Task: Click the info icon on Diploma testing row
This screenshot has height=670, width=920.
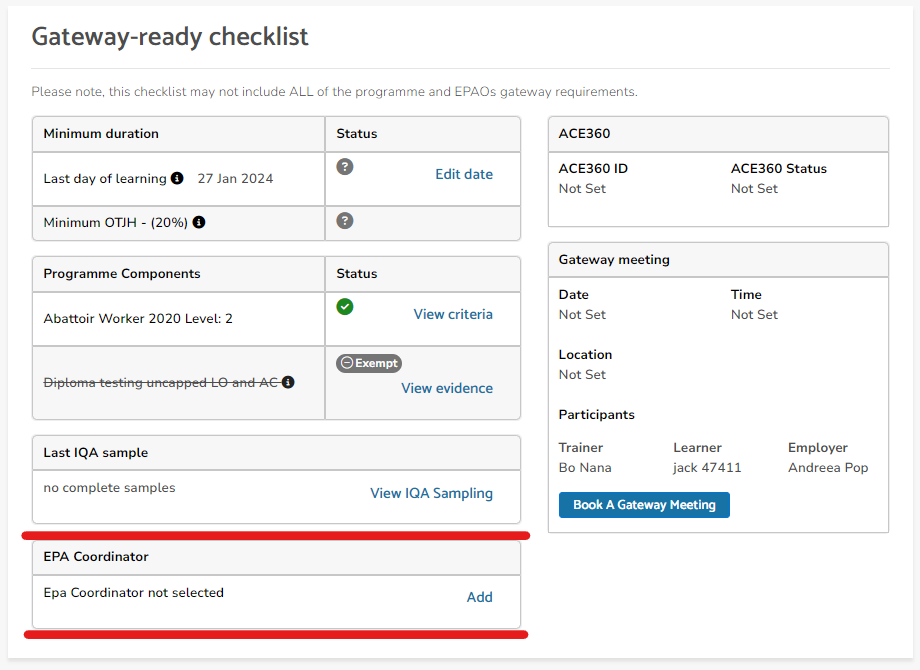Action: tap(288, 382)
